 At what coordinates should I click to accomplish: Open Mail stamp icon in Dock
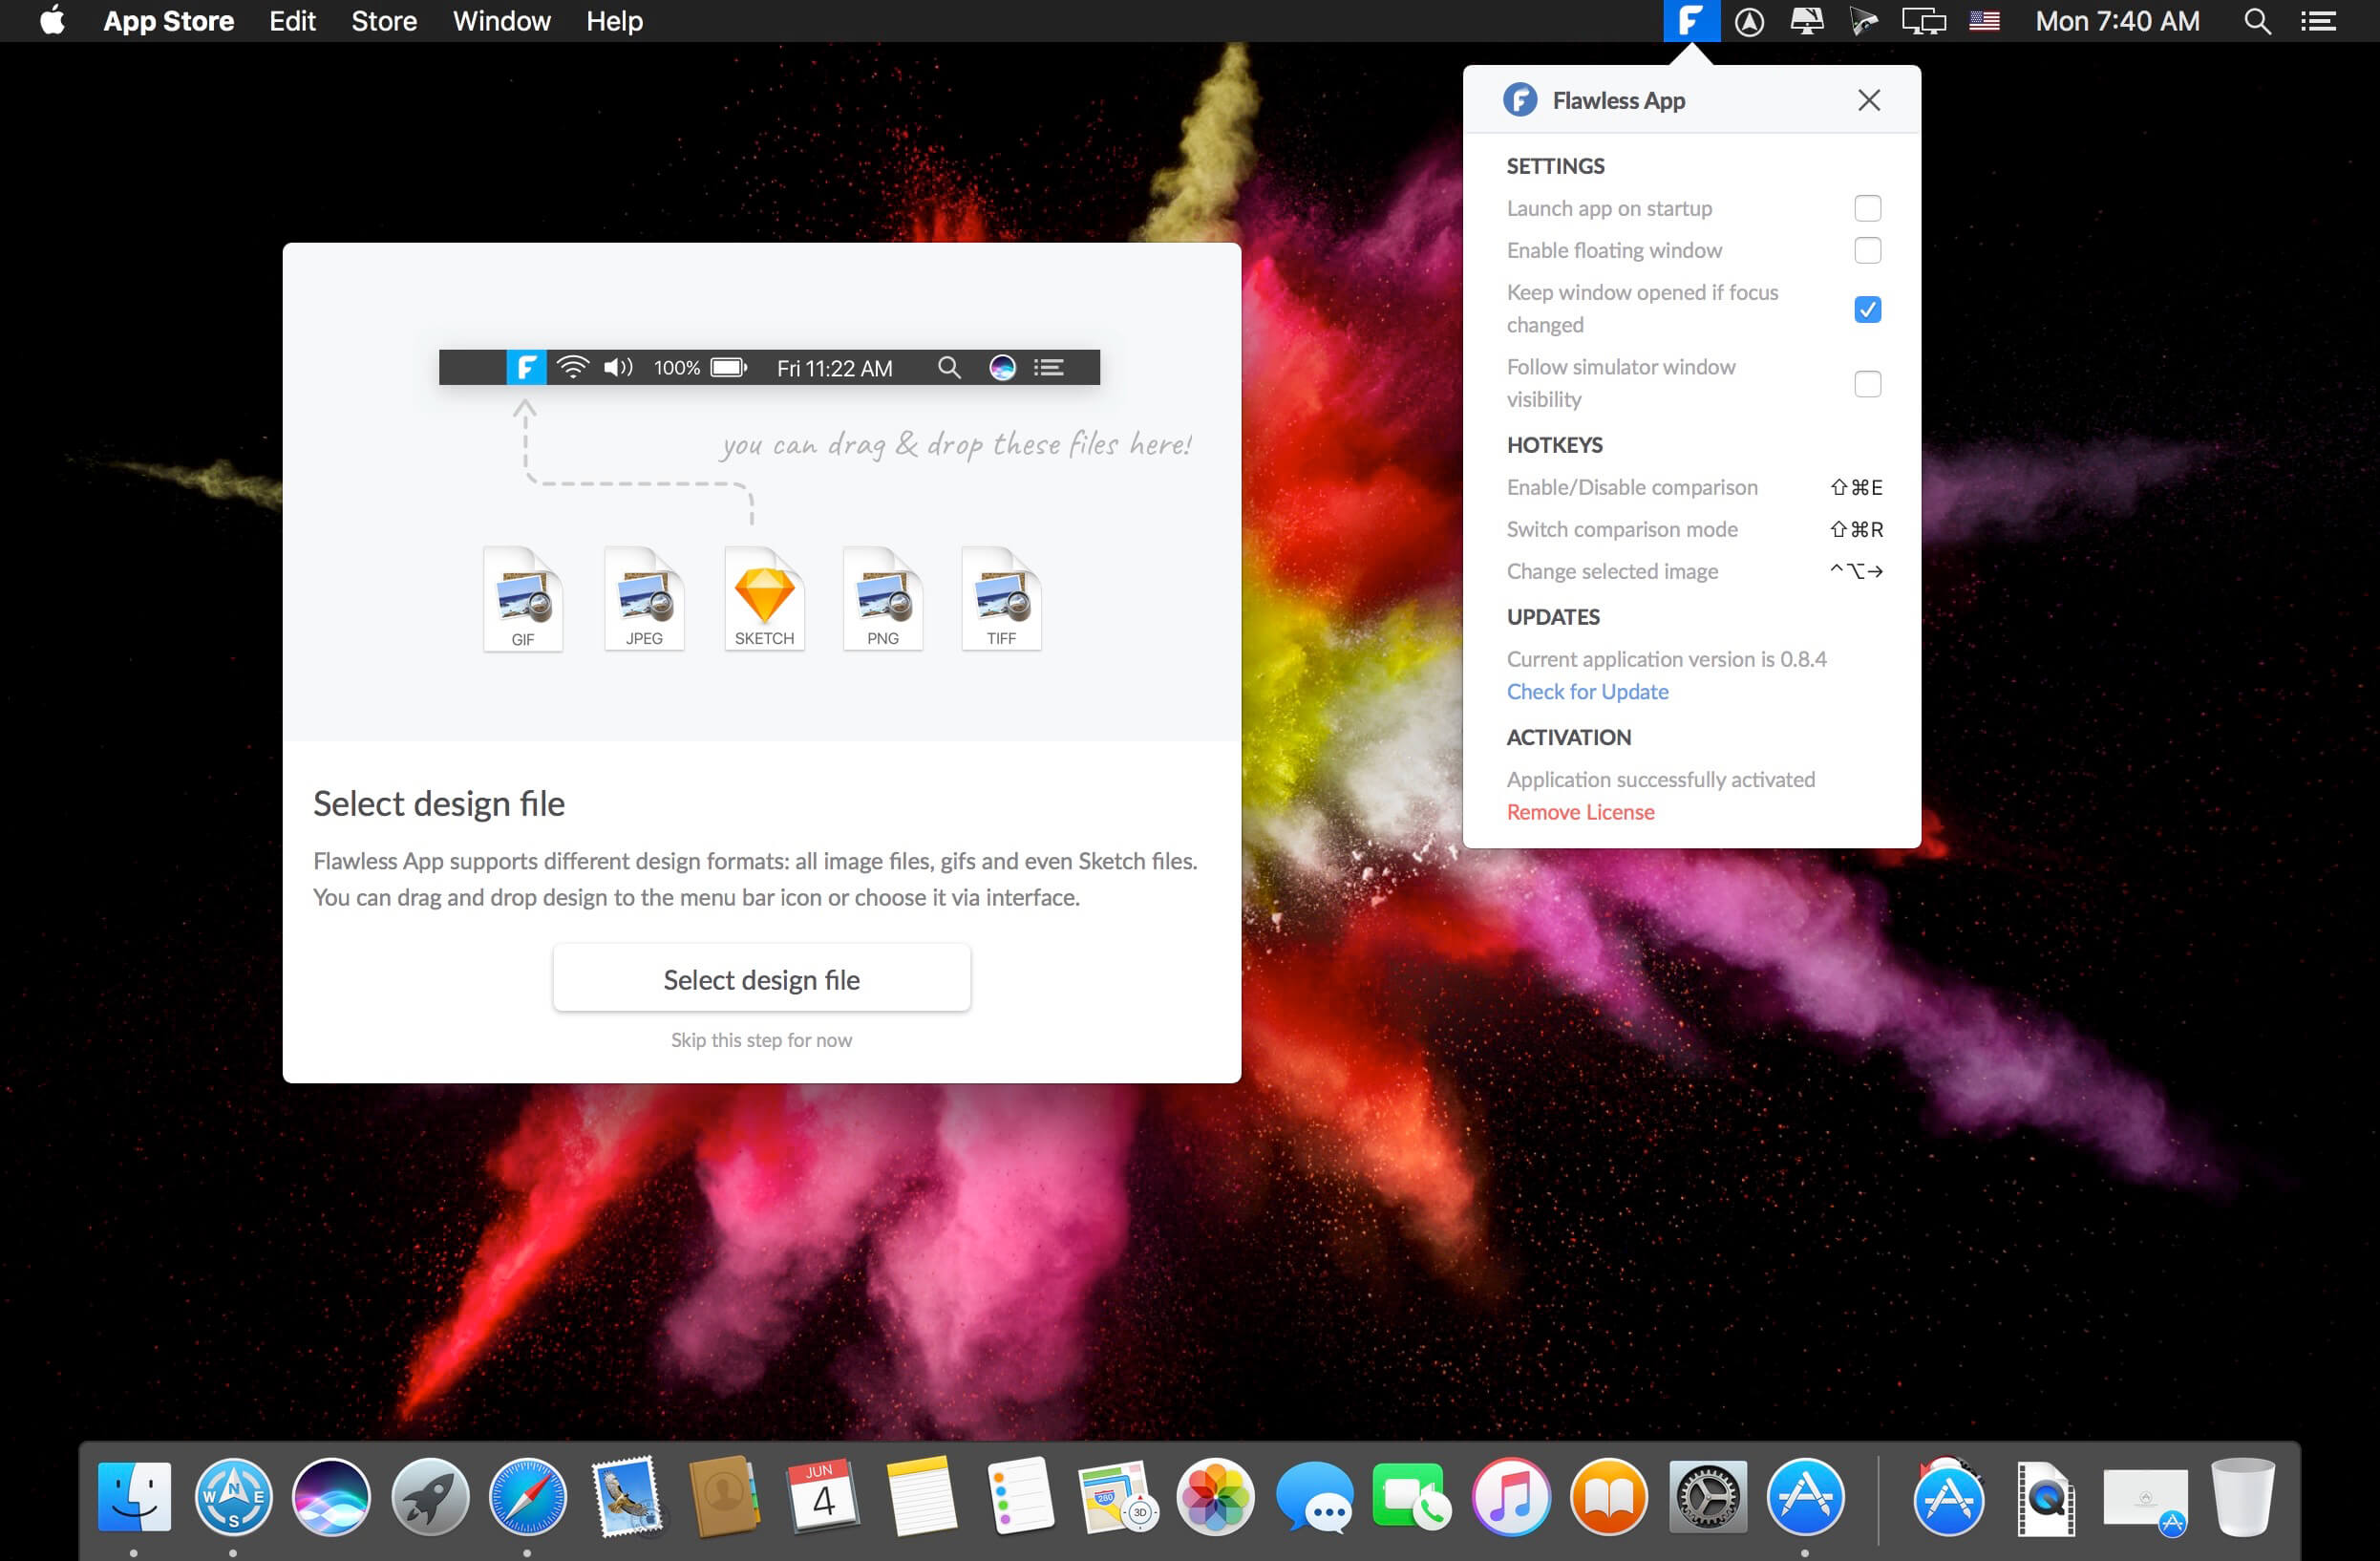click(627, 1497)
